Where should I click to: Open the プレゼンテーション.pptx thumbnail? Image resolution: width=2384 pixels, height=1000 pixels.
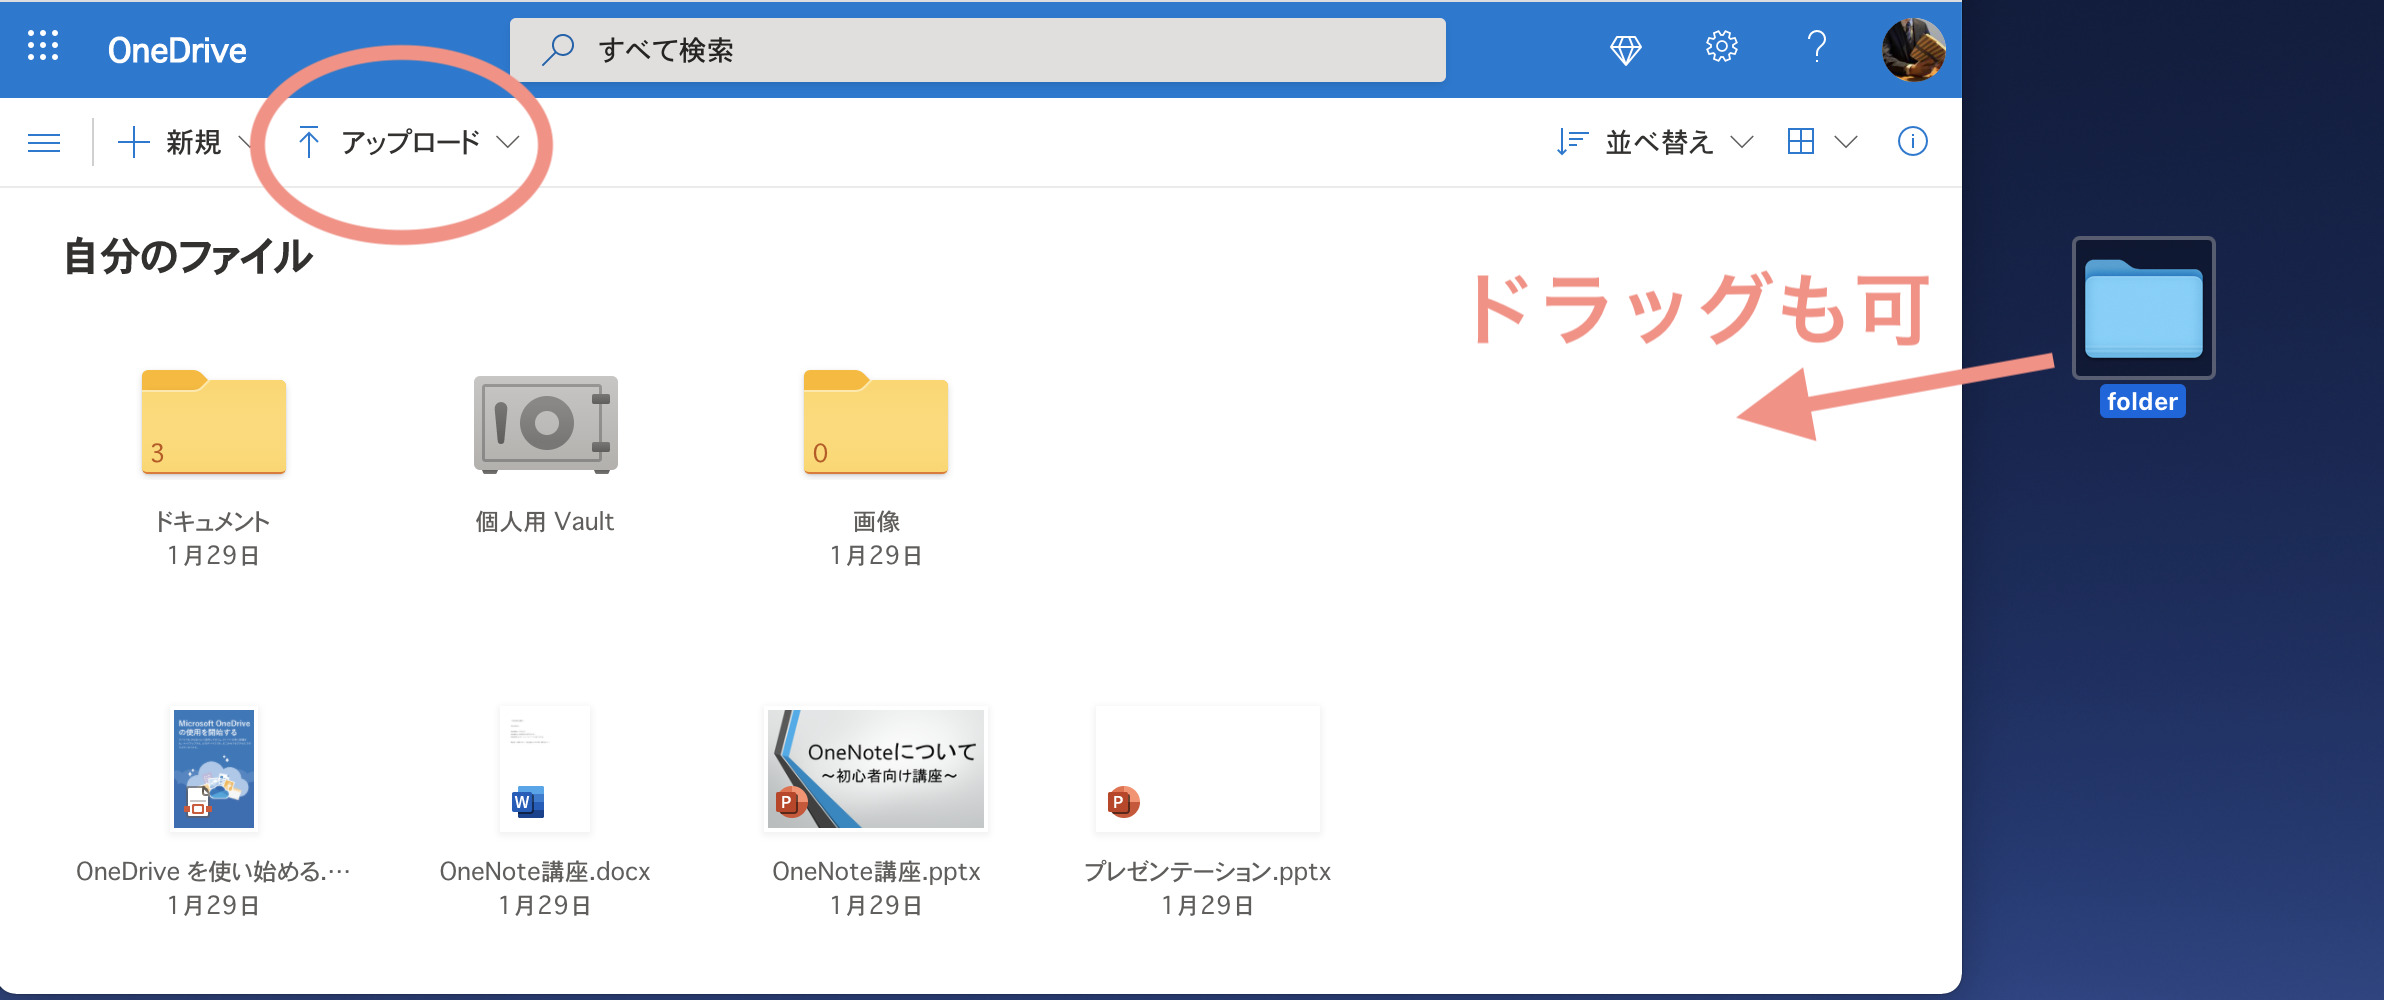tap(1208, 769)
